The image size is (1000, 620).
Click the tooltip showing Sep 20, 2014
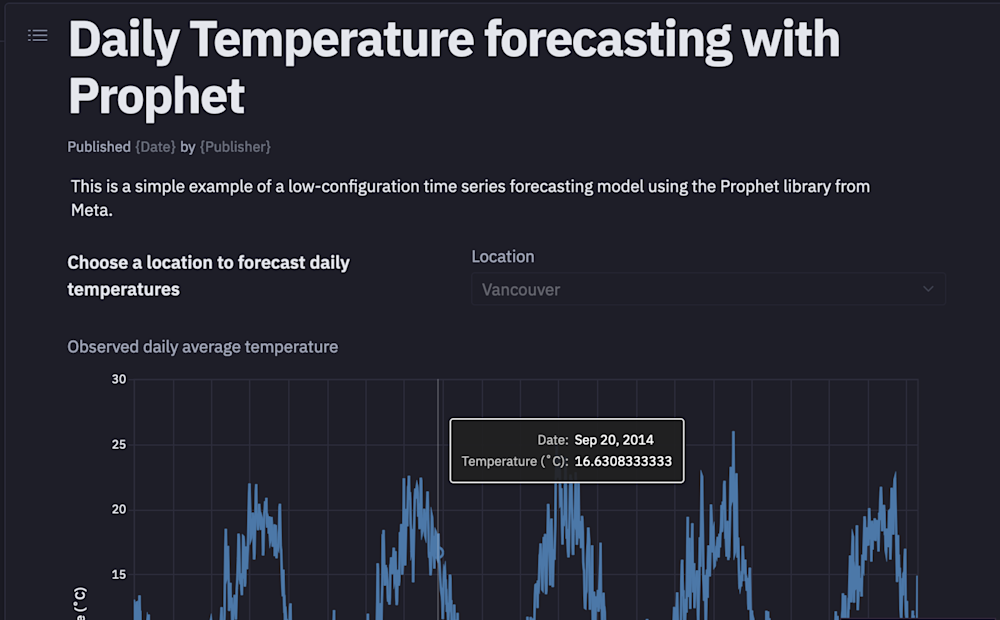(x=567, y=450)
